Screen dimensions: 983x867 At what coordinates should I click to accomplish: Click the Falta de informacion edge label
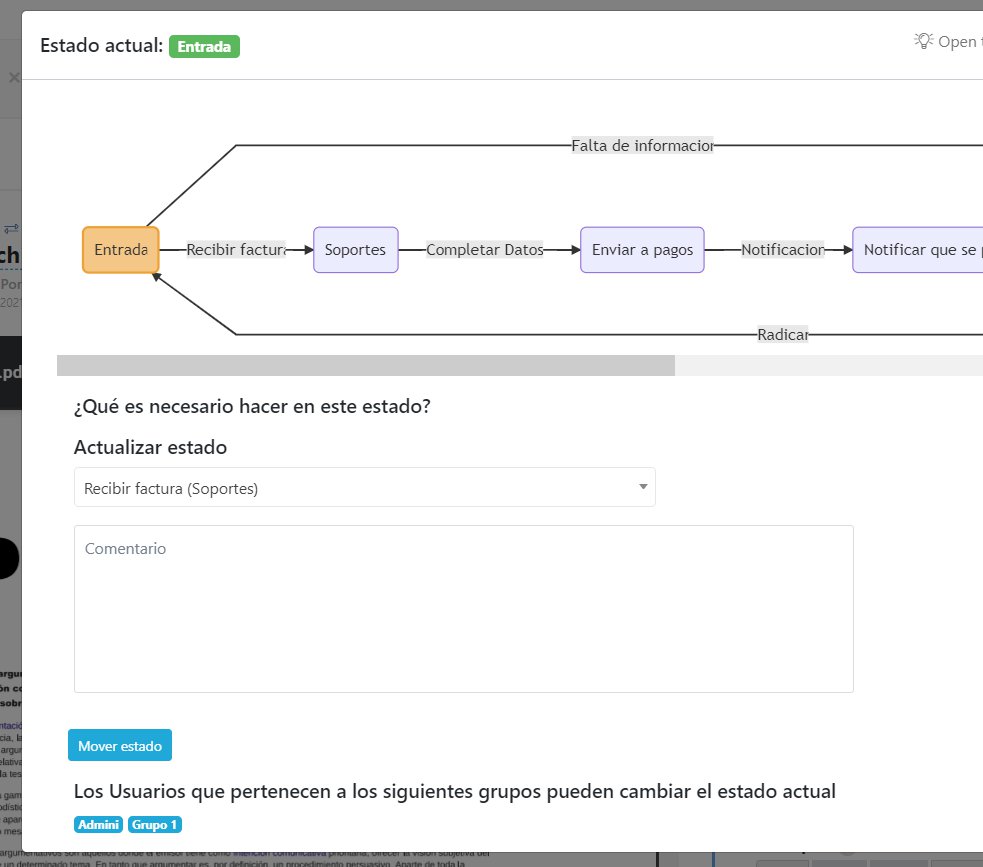642,145
